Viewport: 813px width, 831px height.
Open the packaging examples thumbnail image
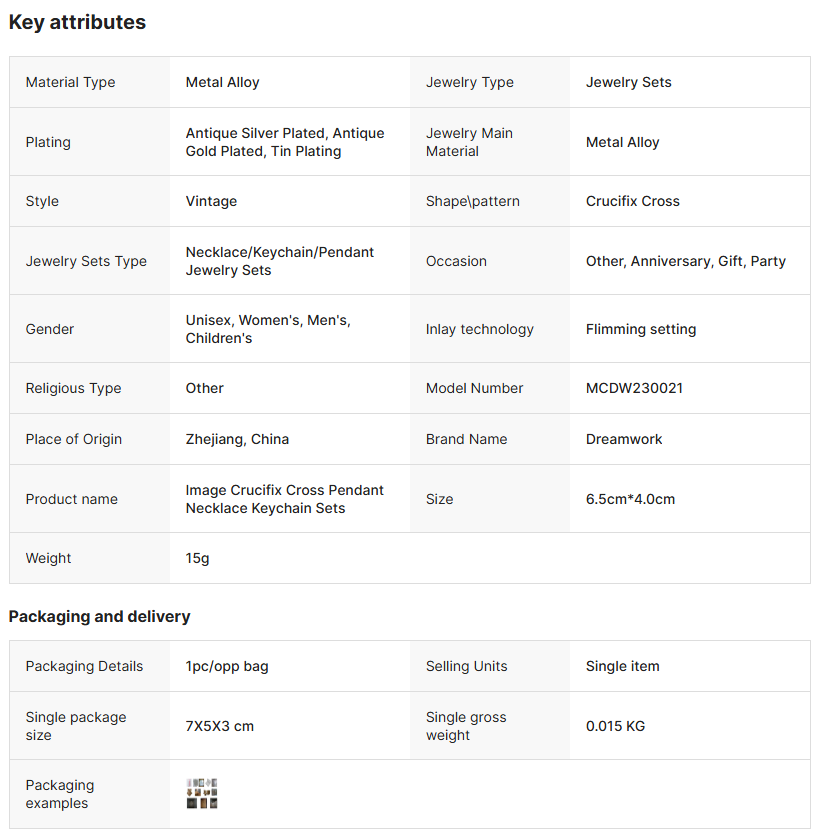tap(202, 794)
